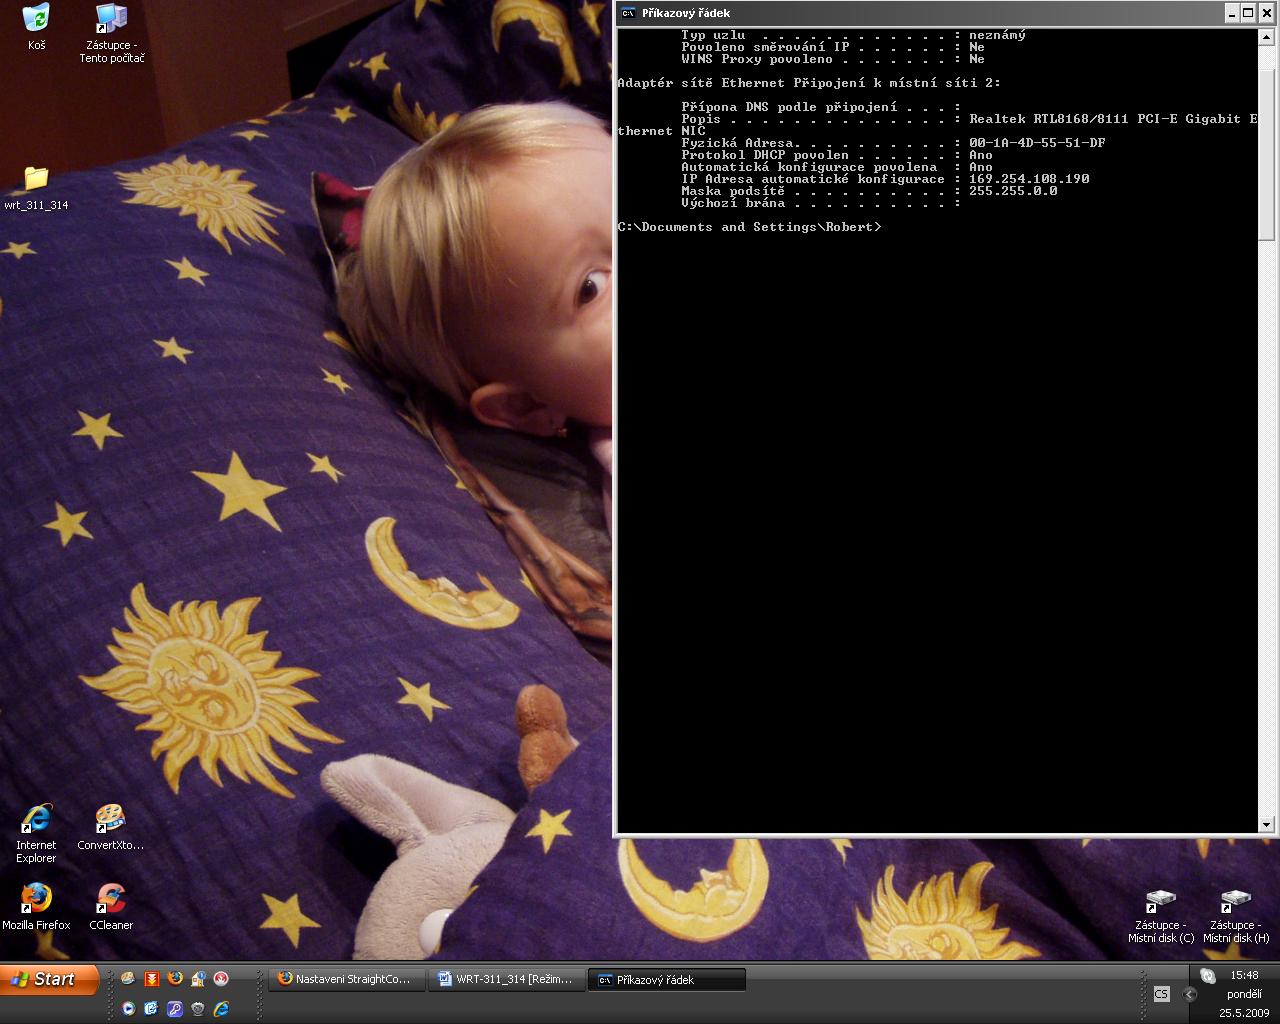Image resolution: width=1280 pixels, height=1024 pixels.
Task: Open the CCleaner desktop shortcut
Action: pos(111,907)
